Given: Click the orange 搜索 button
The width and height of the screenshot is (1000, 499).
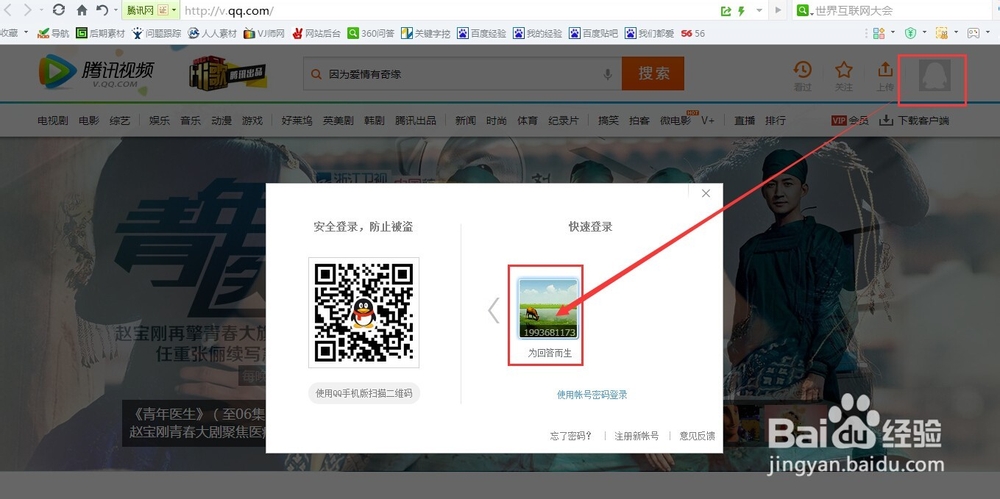Looking at the screenshot, I should click(x=653, y=73).
